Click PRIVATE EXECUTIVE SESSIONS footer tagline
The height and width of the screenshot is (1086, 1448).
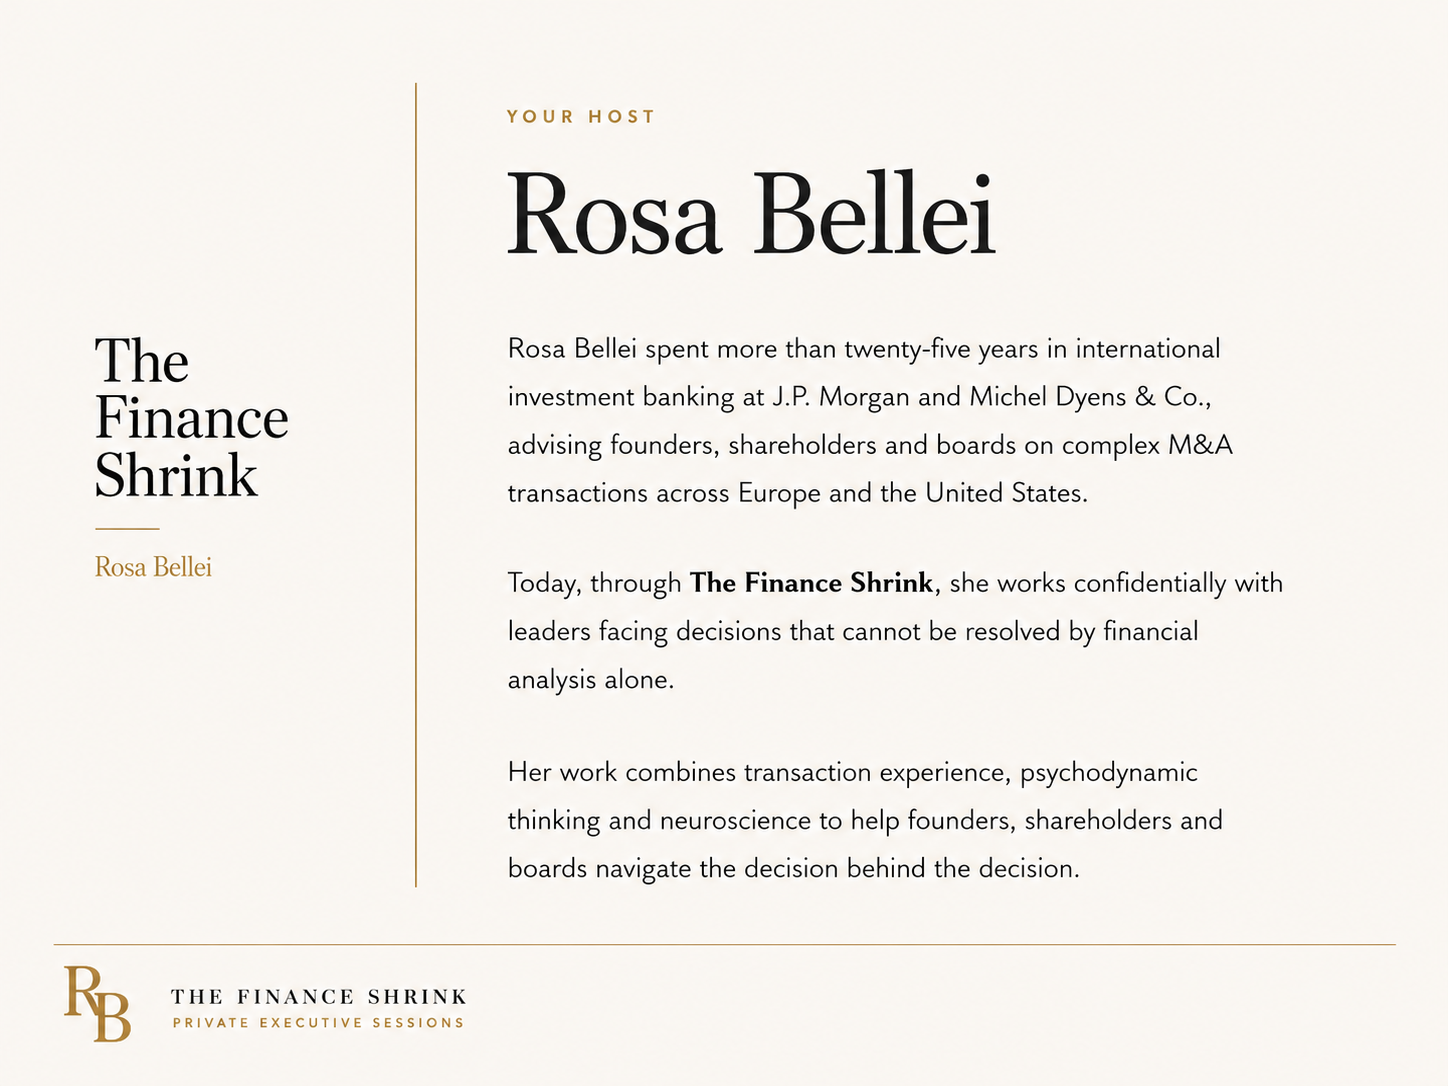319,1023
